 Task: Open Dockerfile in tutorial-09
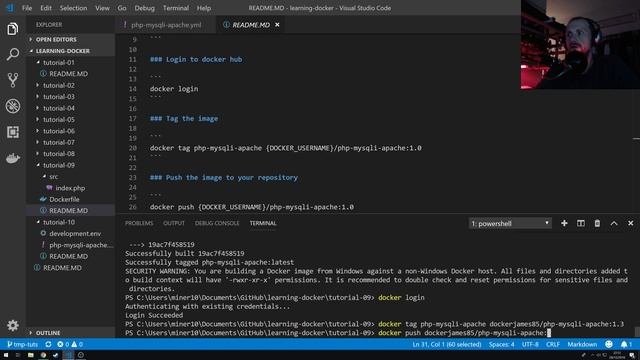64,200
